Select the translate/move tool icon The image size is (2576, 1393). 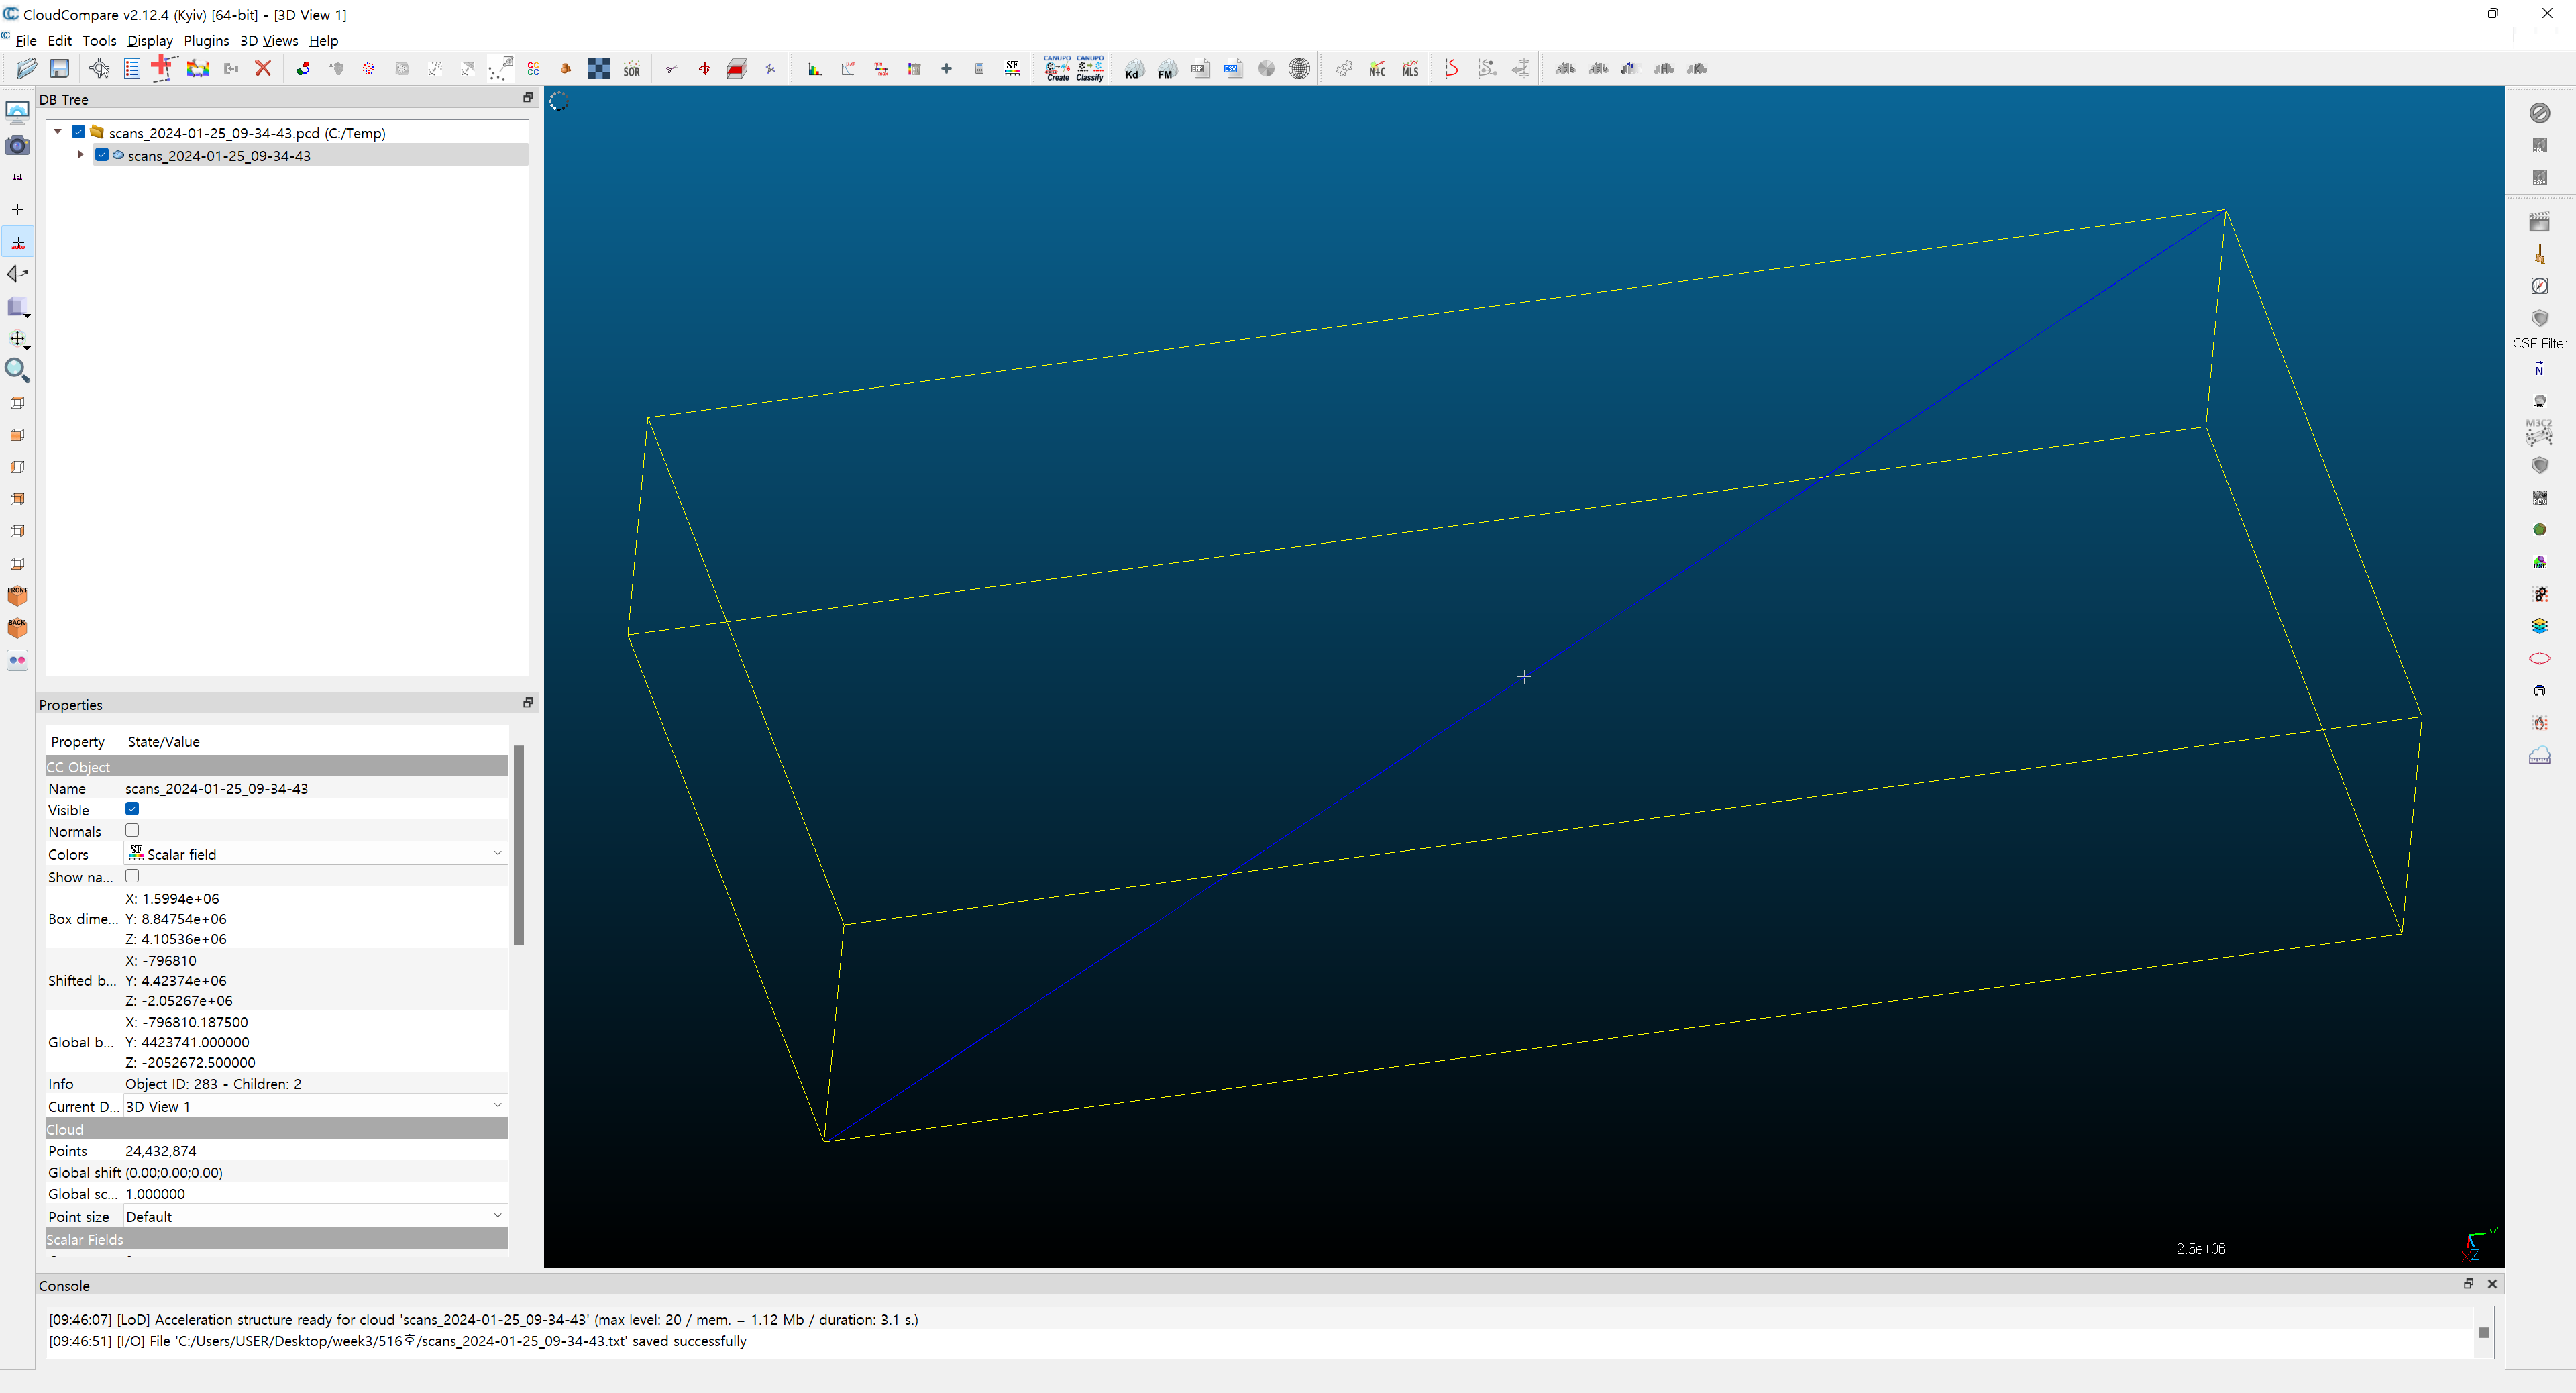[19, 338]
